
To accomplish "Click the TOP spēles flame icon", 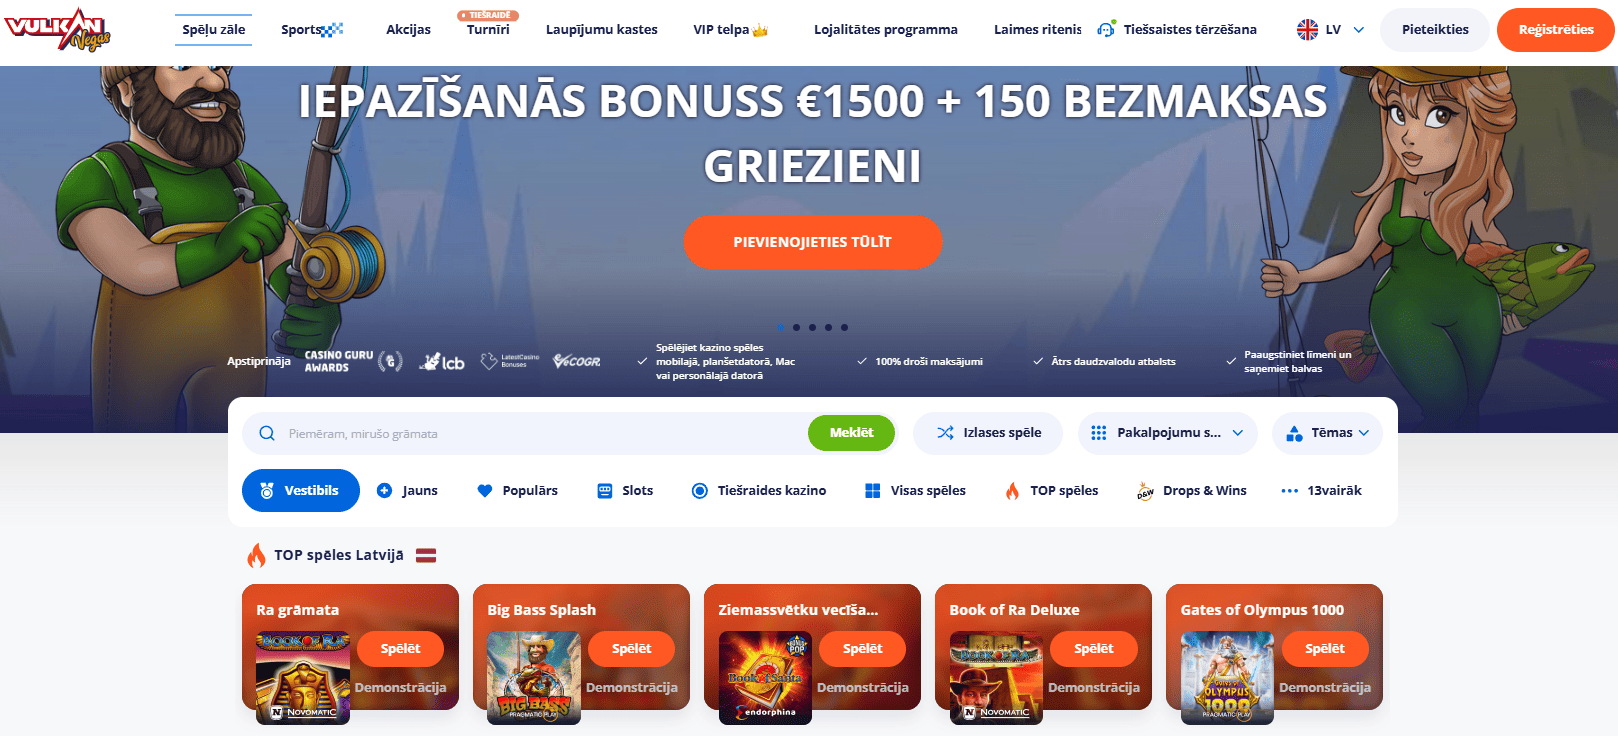I will tap(1012, 490).
